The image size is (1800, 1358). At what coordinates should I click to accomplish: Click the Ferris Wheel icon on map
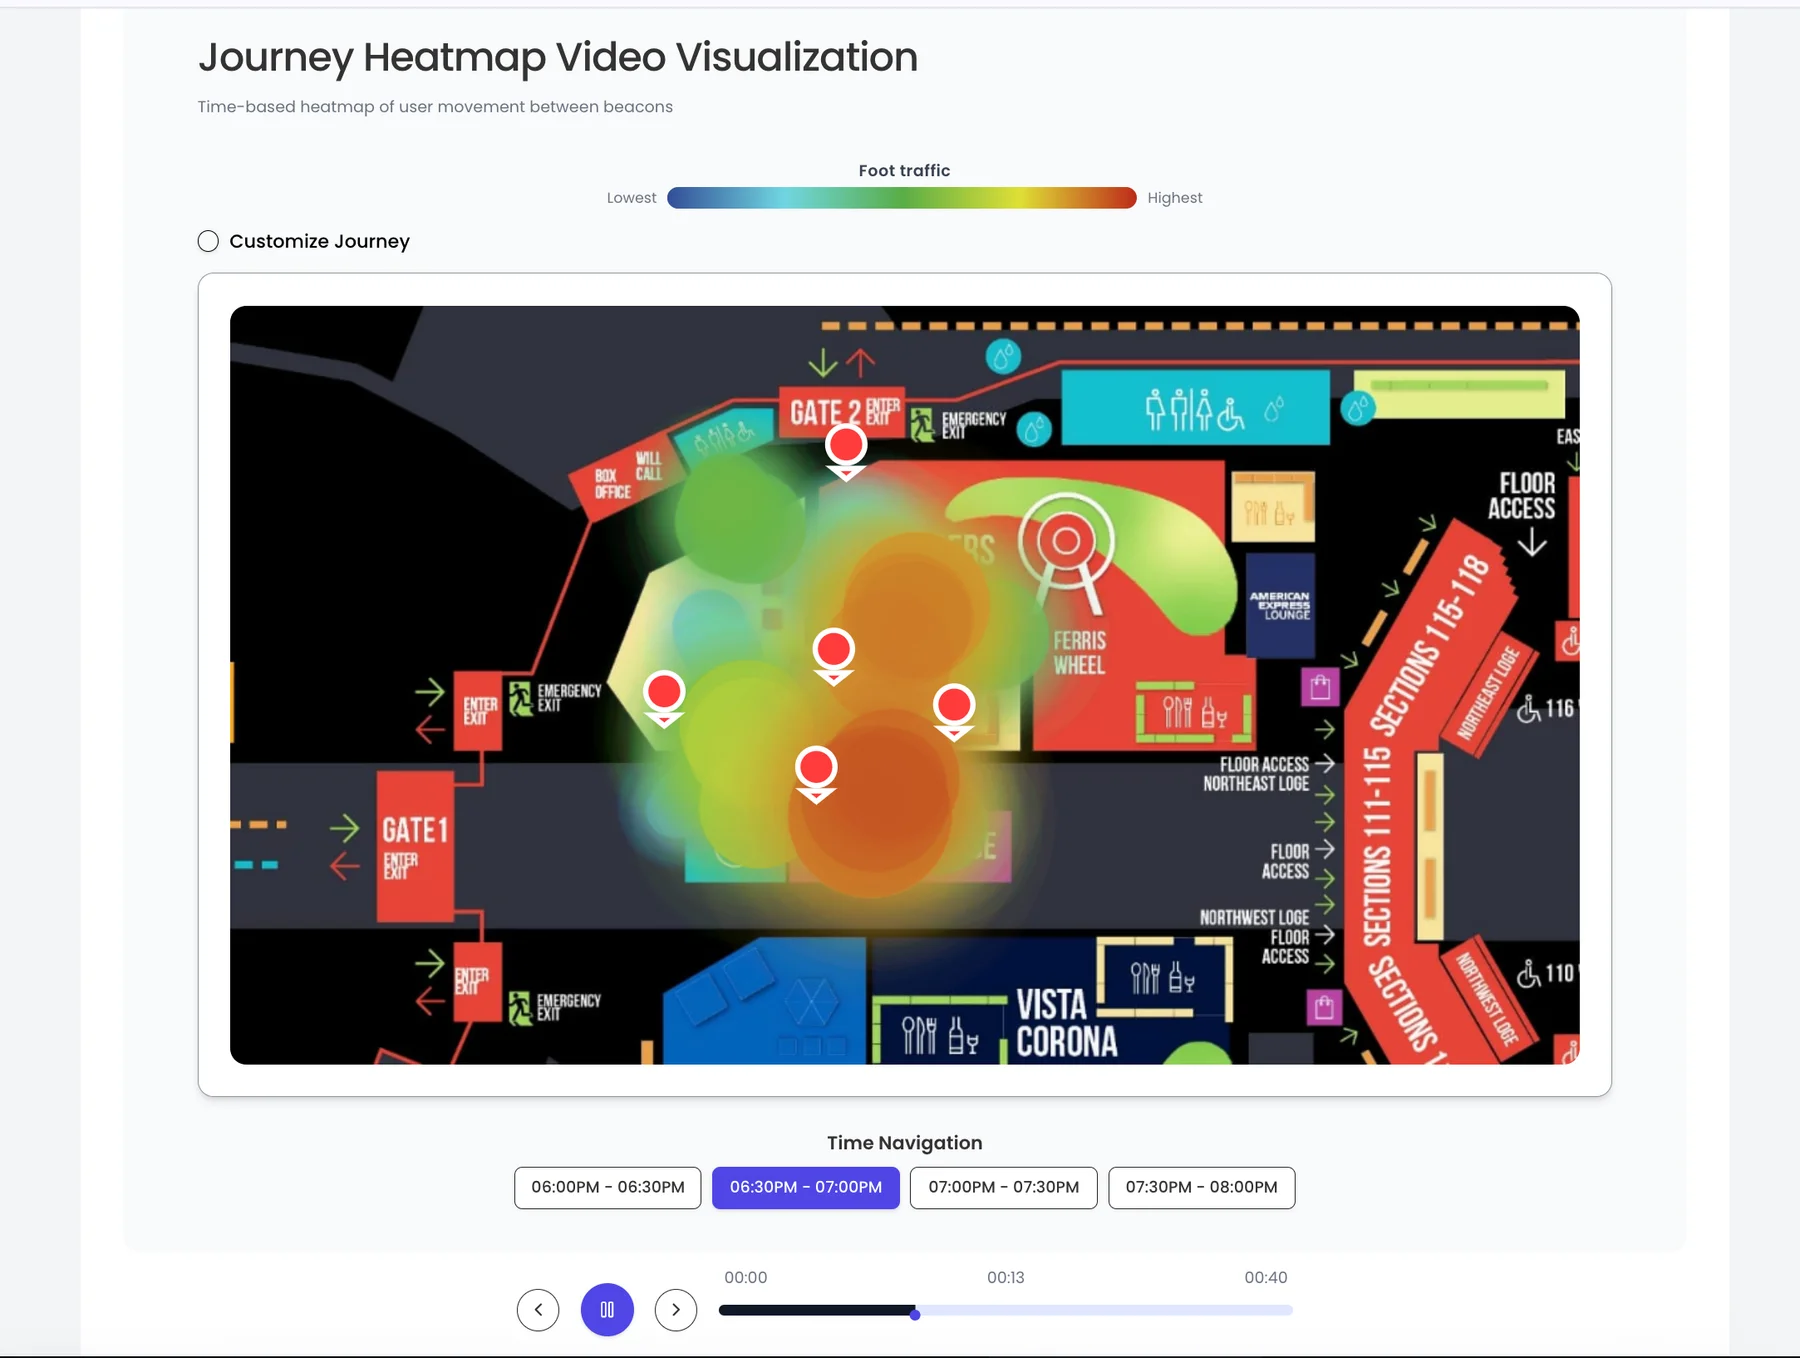point(1066,553)
